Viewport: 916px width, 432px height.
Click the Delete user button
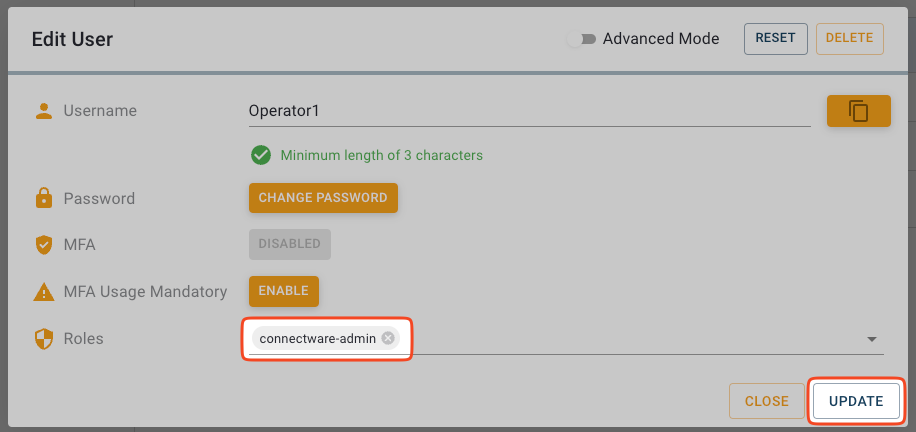coord(849,39)
